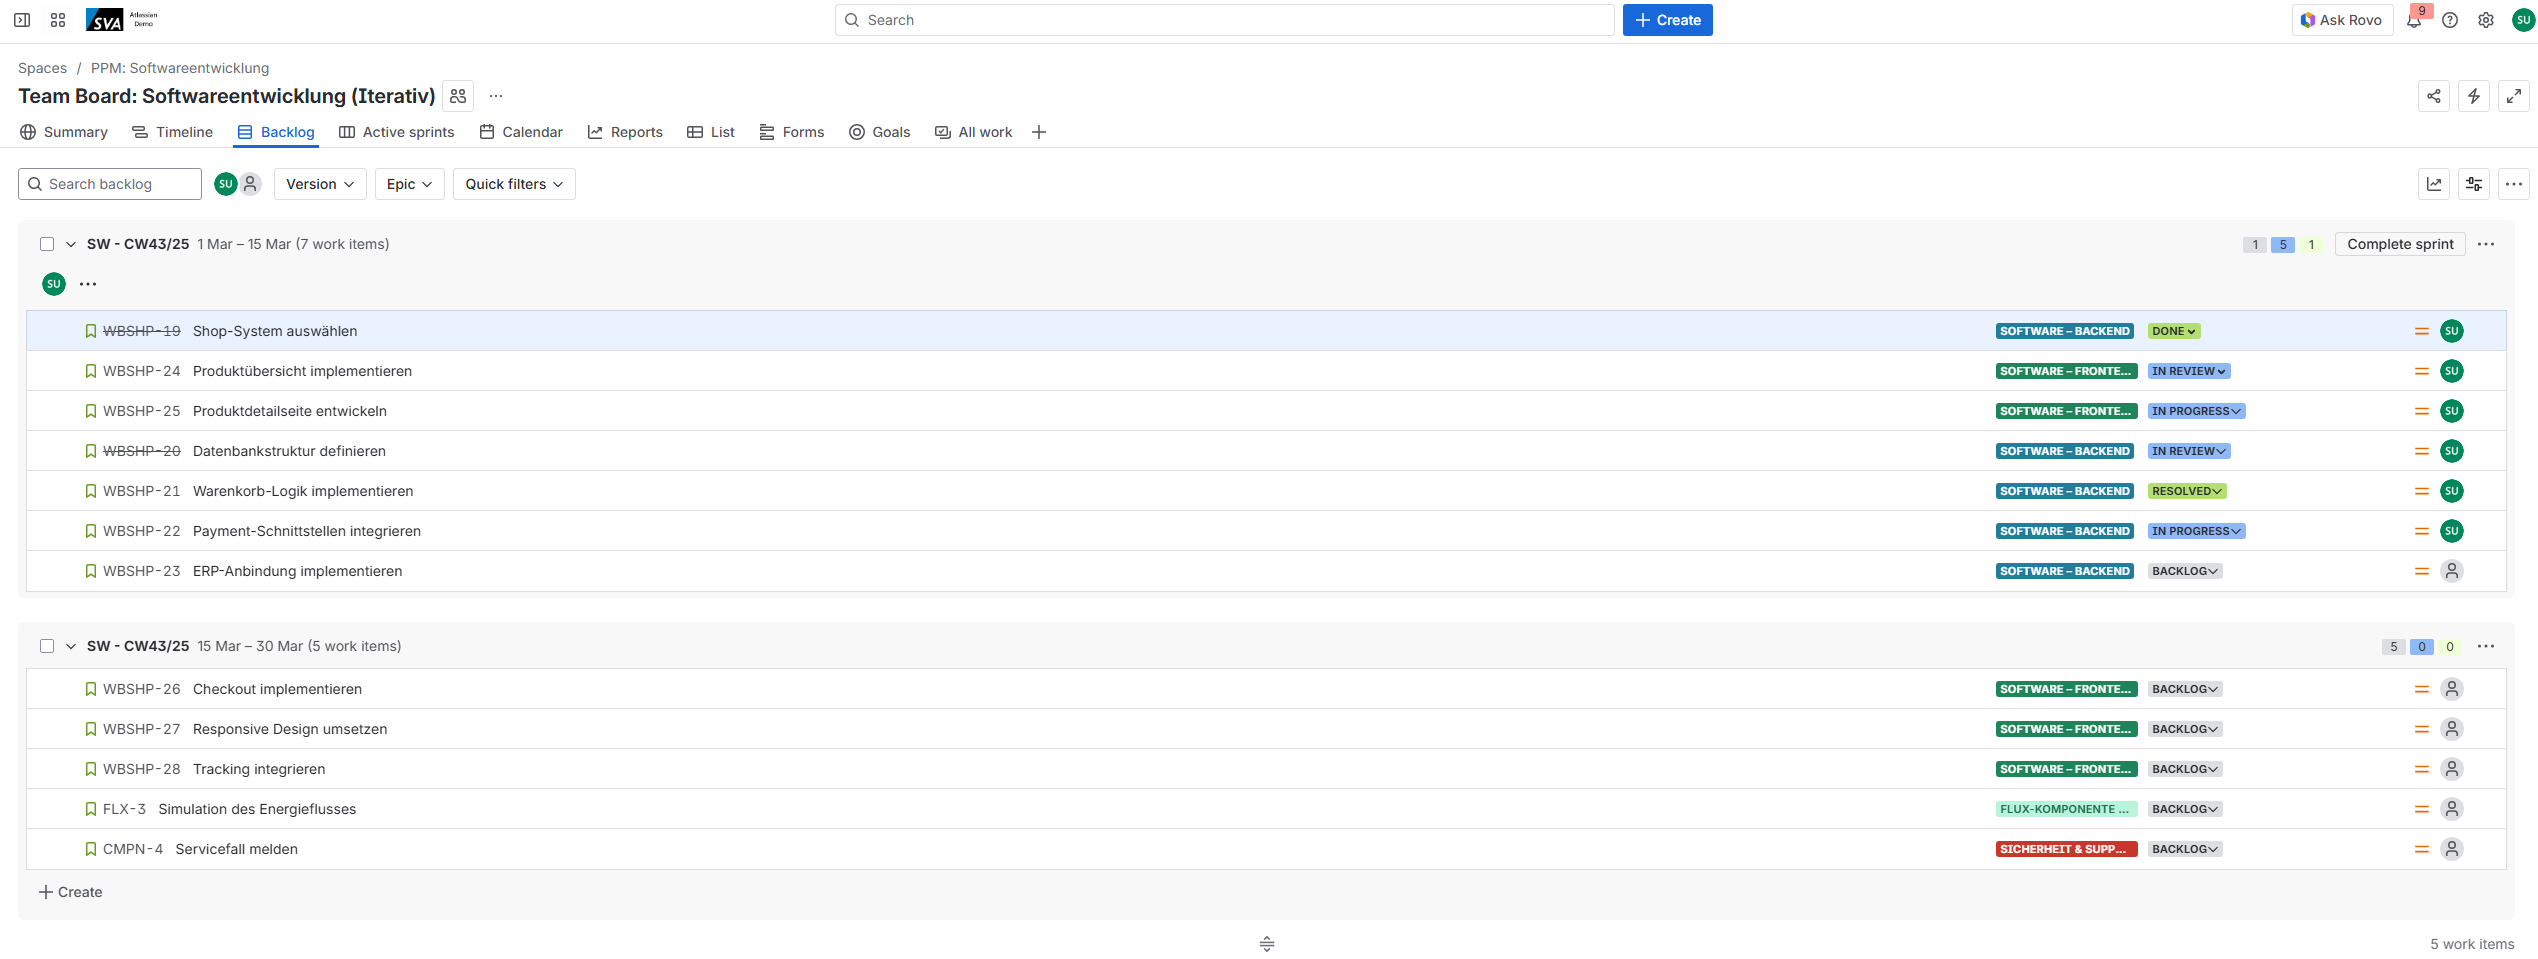Expand the Quick filters dropdown

(514, 184)
